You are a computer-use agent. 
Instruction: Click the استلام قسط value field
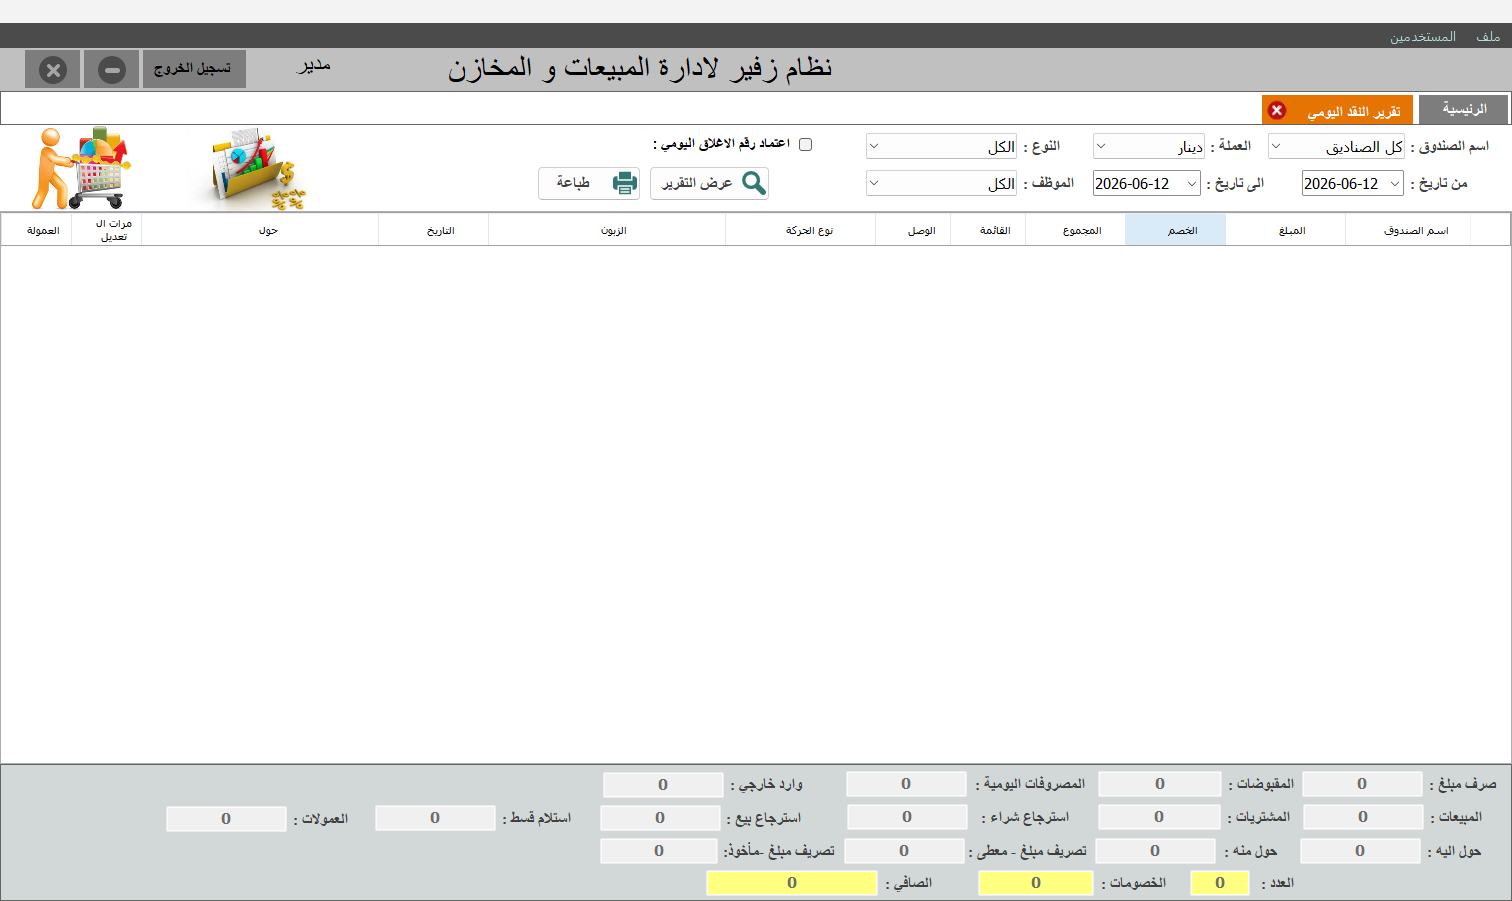coord(435,818)
